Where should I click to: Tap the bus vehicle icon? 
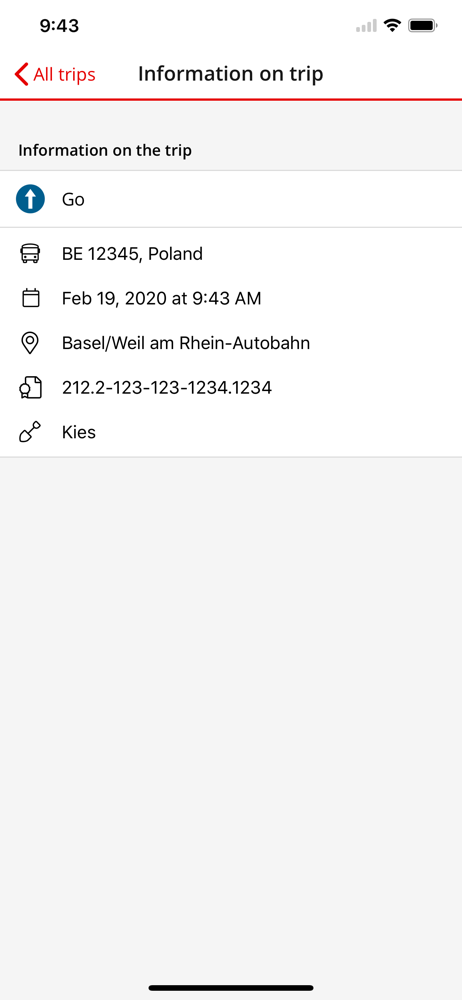point(31,254)
